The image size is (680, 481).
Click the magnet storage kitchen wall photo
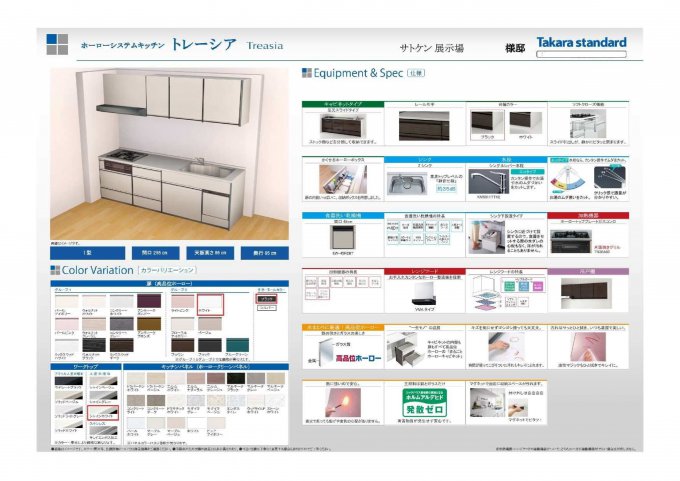(487, 402)
